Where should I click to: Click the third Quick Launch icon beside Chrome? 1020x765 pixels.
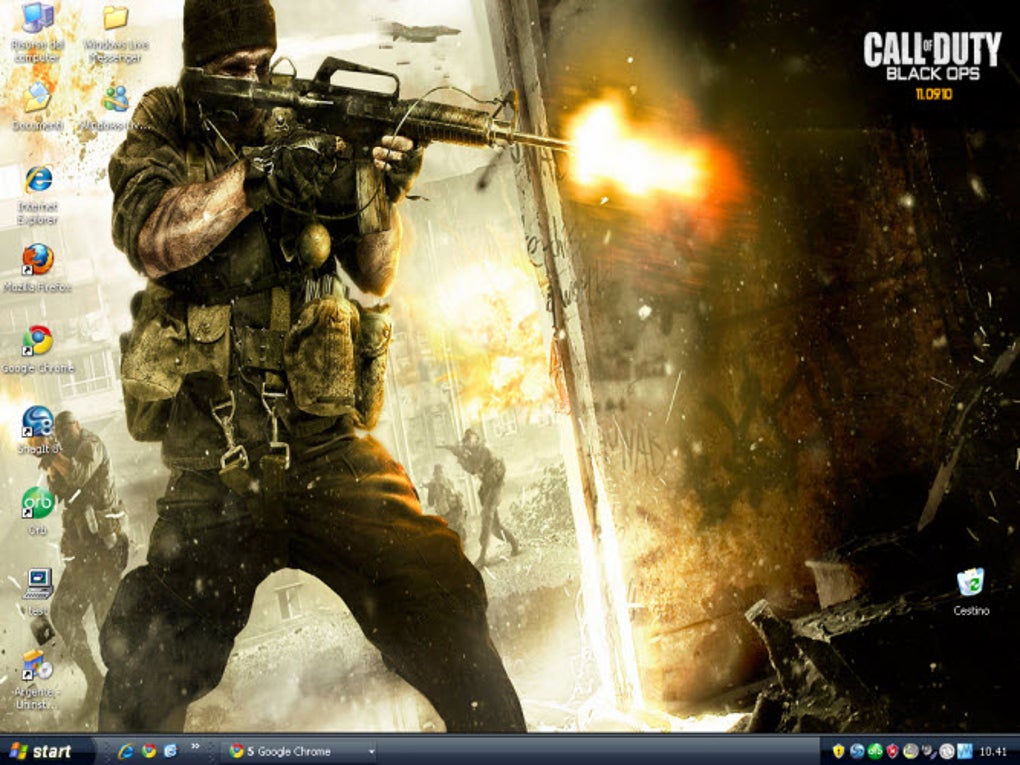click(x=170, y=751)
